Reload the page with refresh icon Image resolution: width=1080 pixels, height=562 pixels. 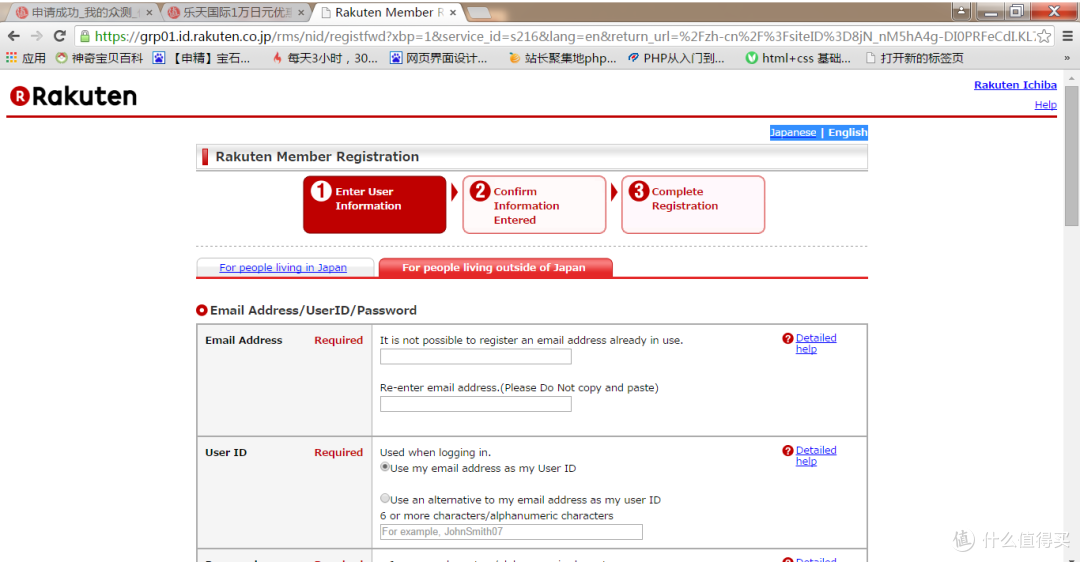point(59,36)
